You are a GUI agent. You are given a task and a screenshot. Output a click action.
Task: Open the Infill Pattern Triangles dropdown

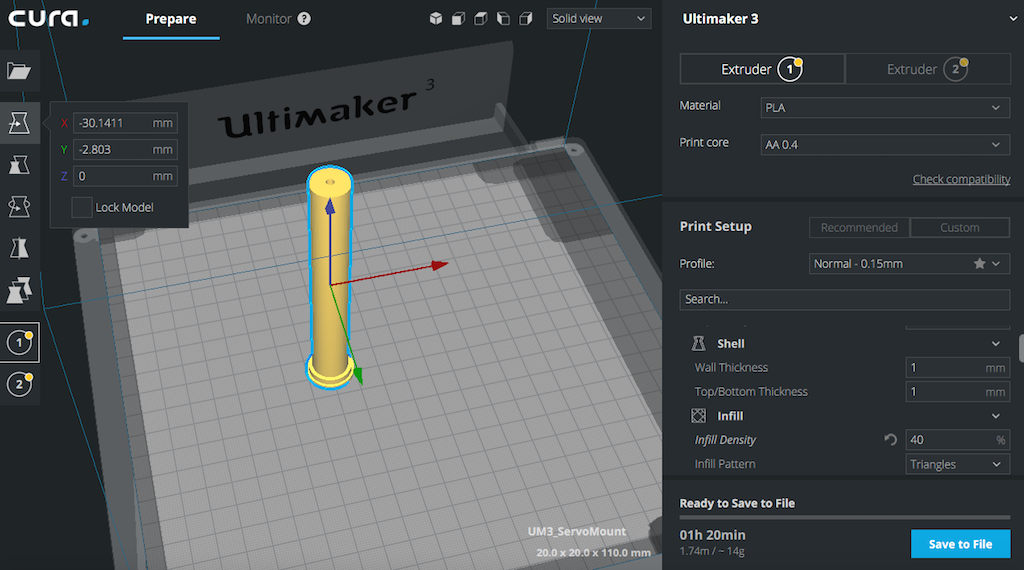(x=957, y=464)
